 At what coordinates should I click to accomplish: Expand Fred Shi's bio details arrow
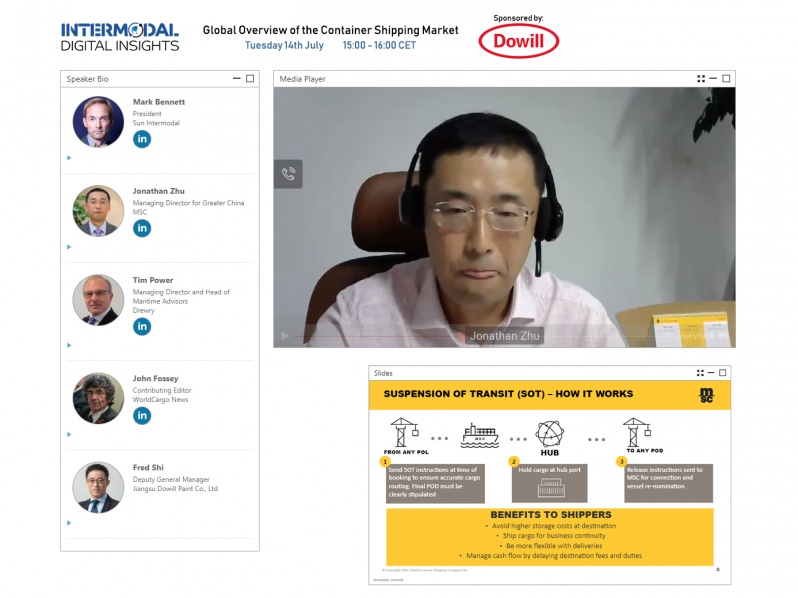tap(69, 522)
